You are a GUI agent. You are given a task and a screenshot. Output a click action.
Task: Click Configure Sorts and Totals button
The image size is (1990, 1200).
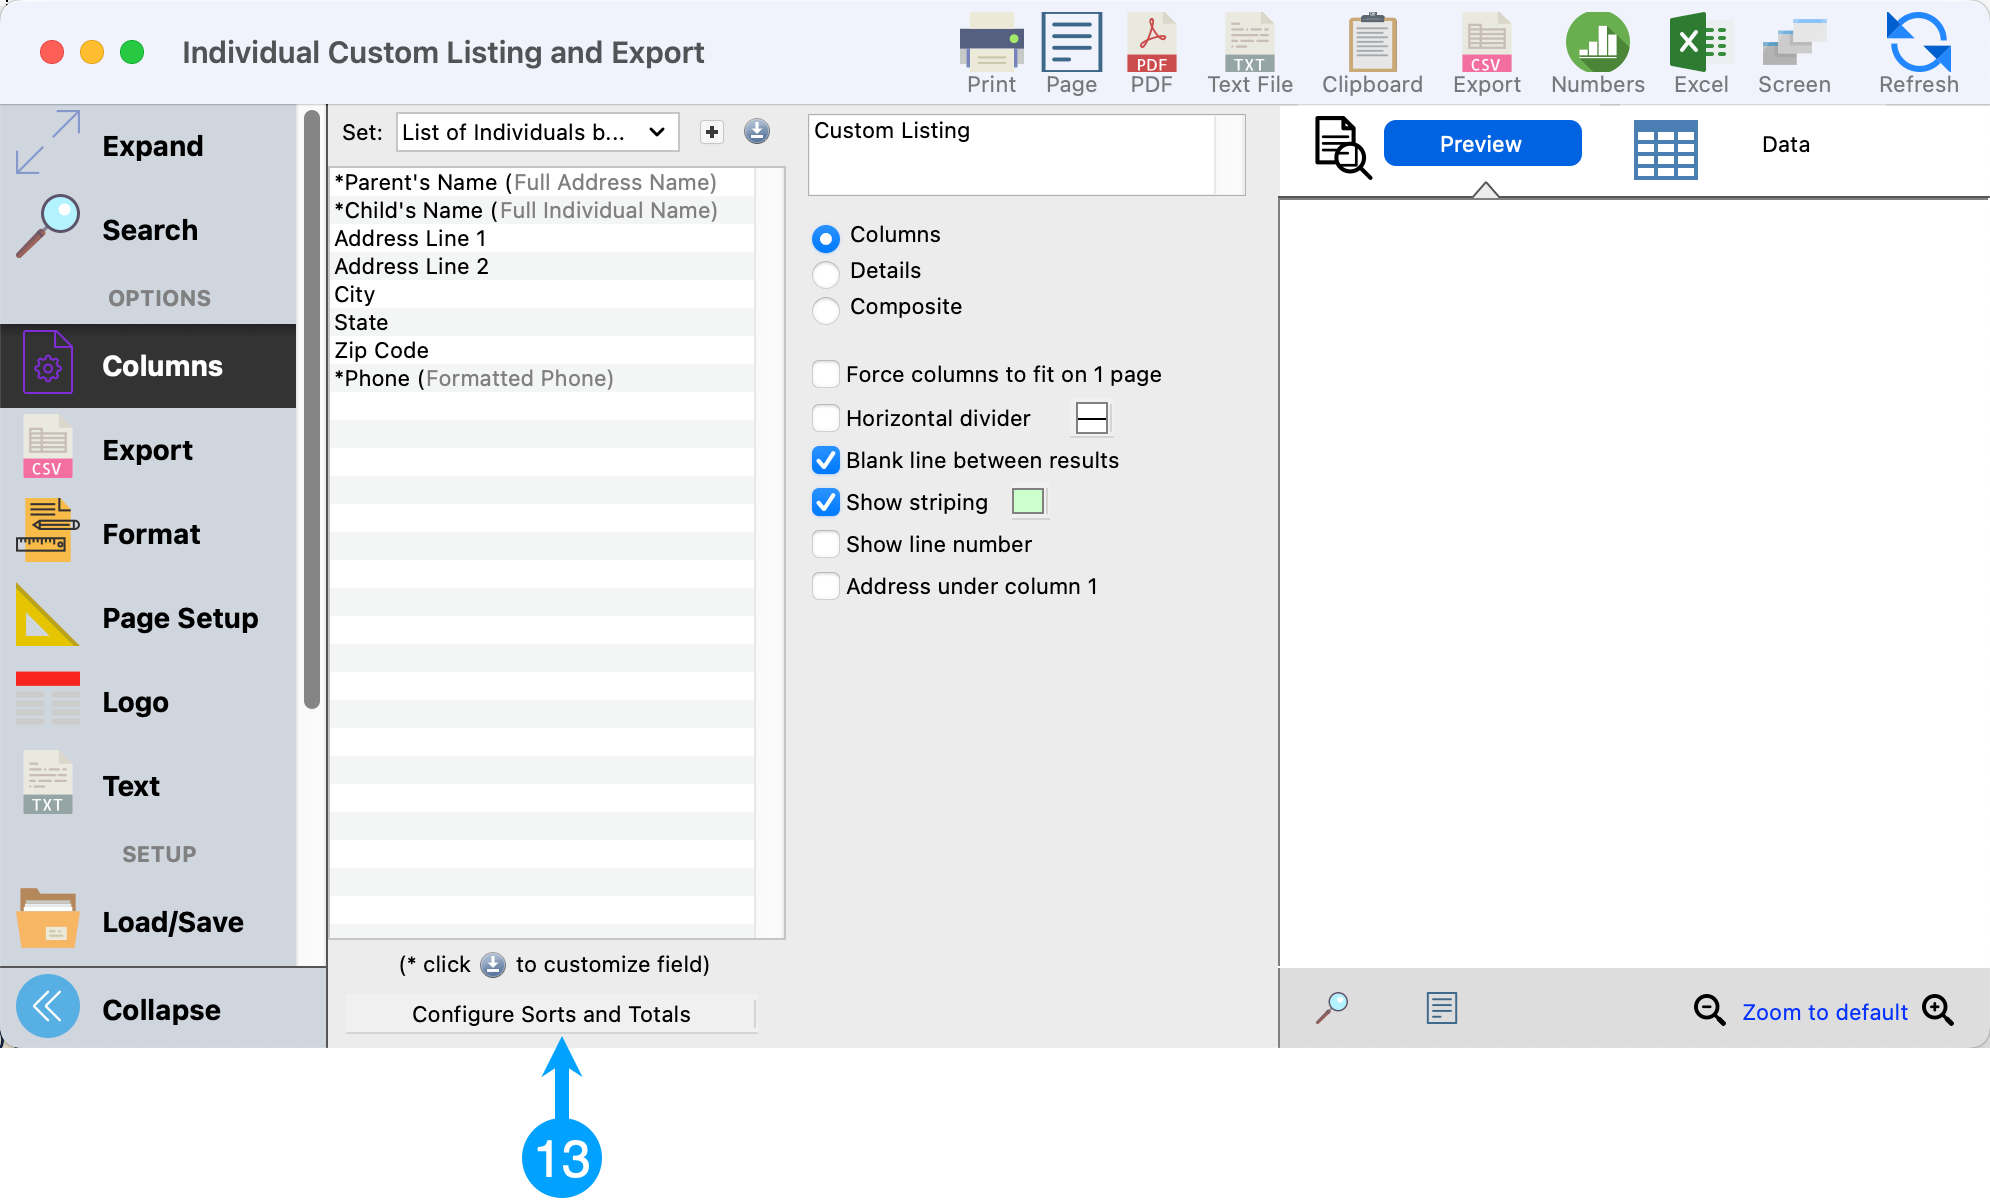[551, 1014]
